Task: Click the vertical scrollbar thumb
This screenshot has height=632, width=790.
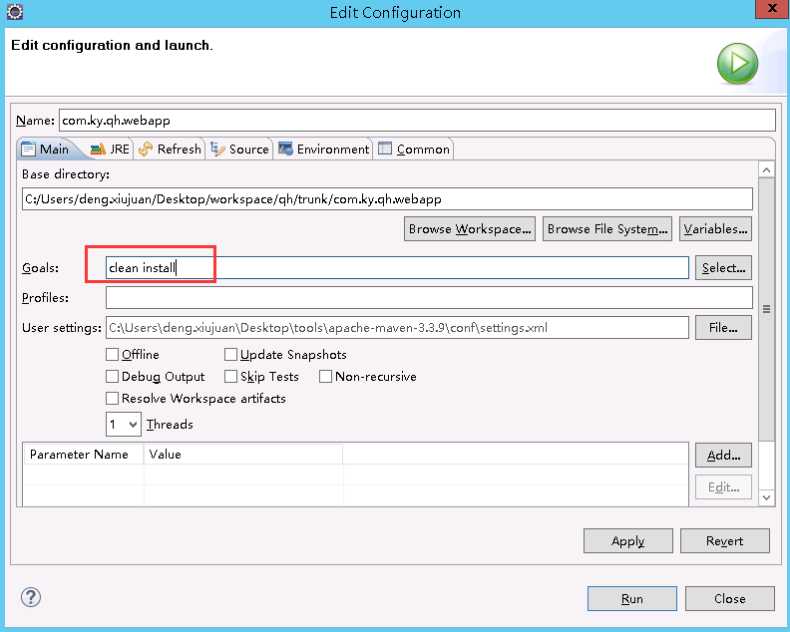Action: (766, 309)
